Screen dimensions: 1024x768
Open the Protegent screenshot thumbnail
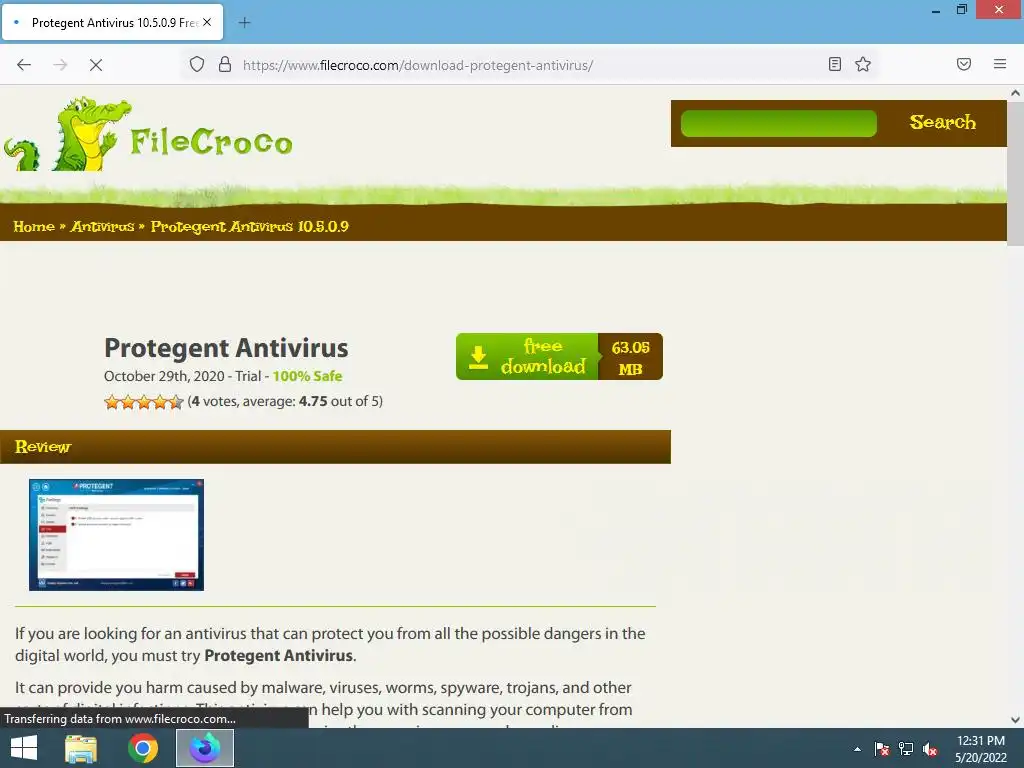[x=116, y=535]
